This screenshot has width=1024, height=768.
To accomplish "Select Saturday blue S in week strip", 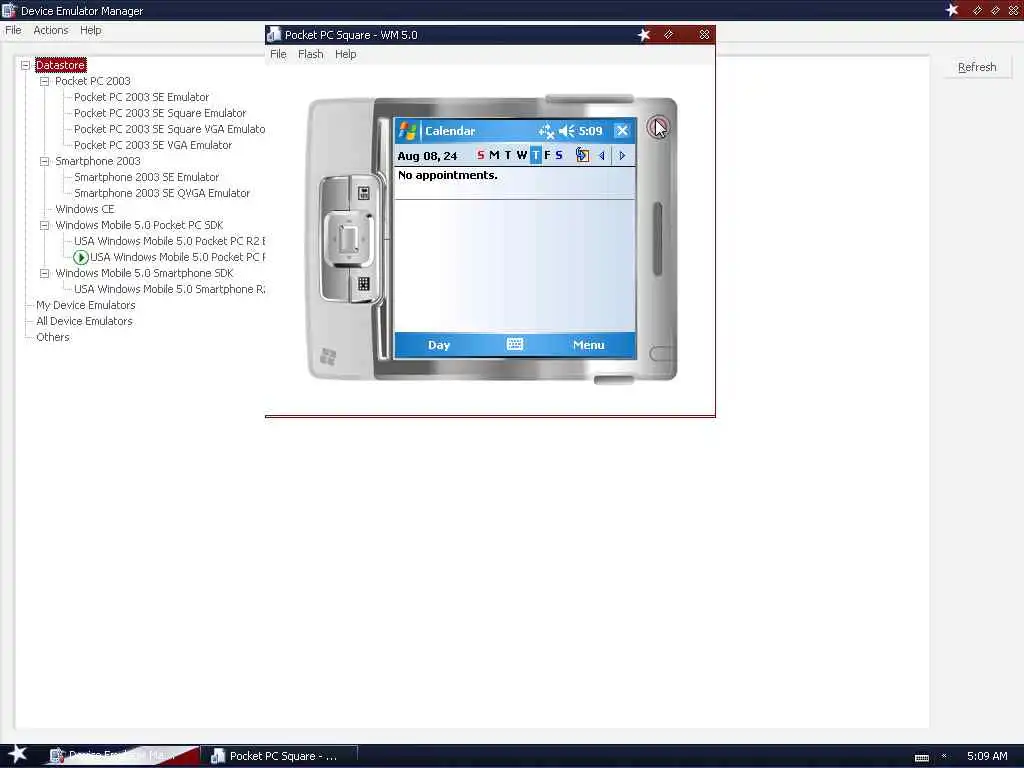I will tap(559, 155).
